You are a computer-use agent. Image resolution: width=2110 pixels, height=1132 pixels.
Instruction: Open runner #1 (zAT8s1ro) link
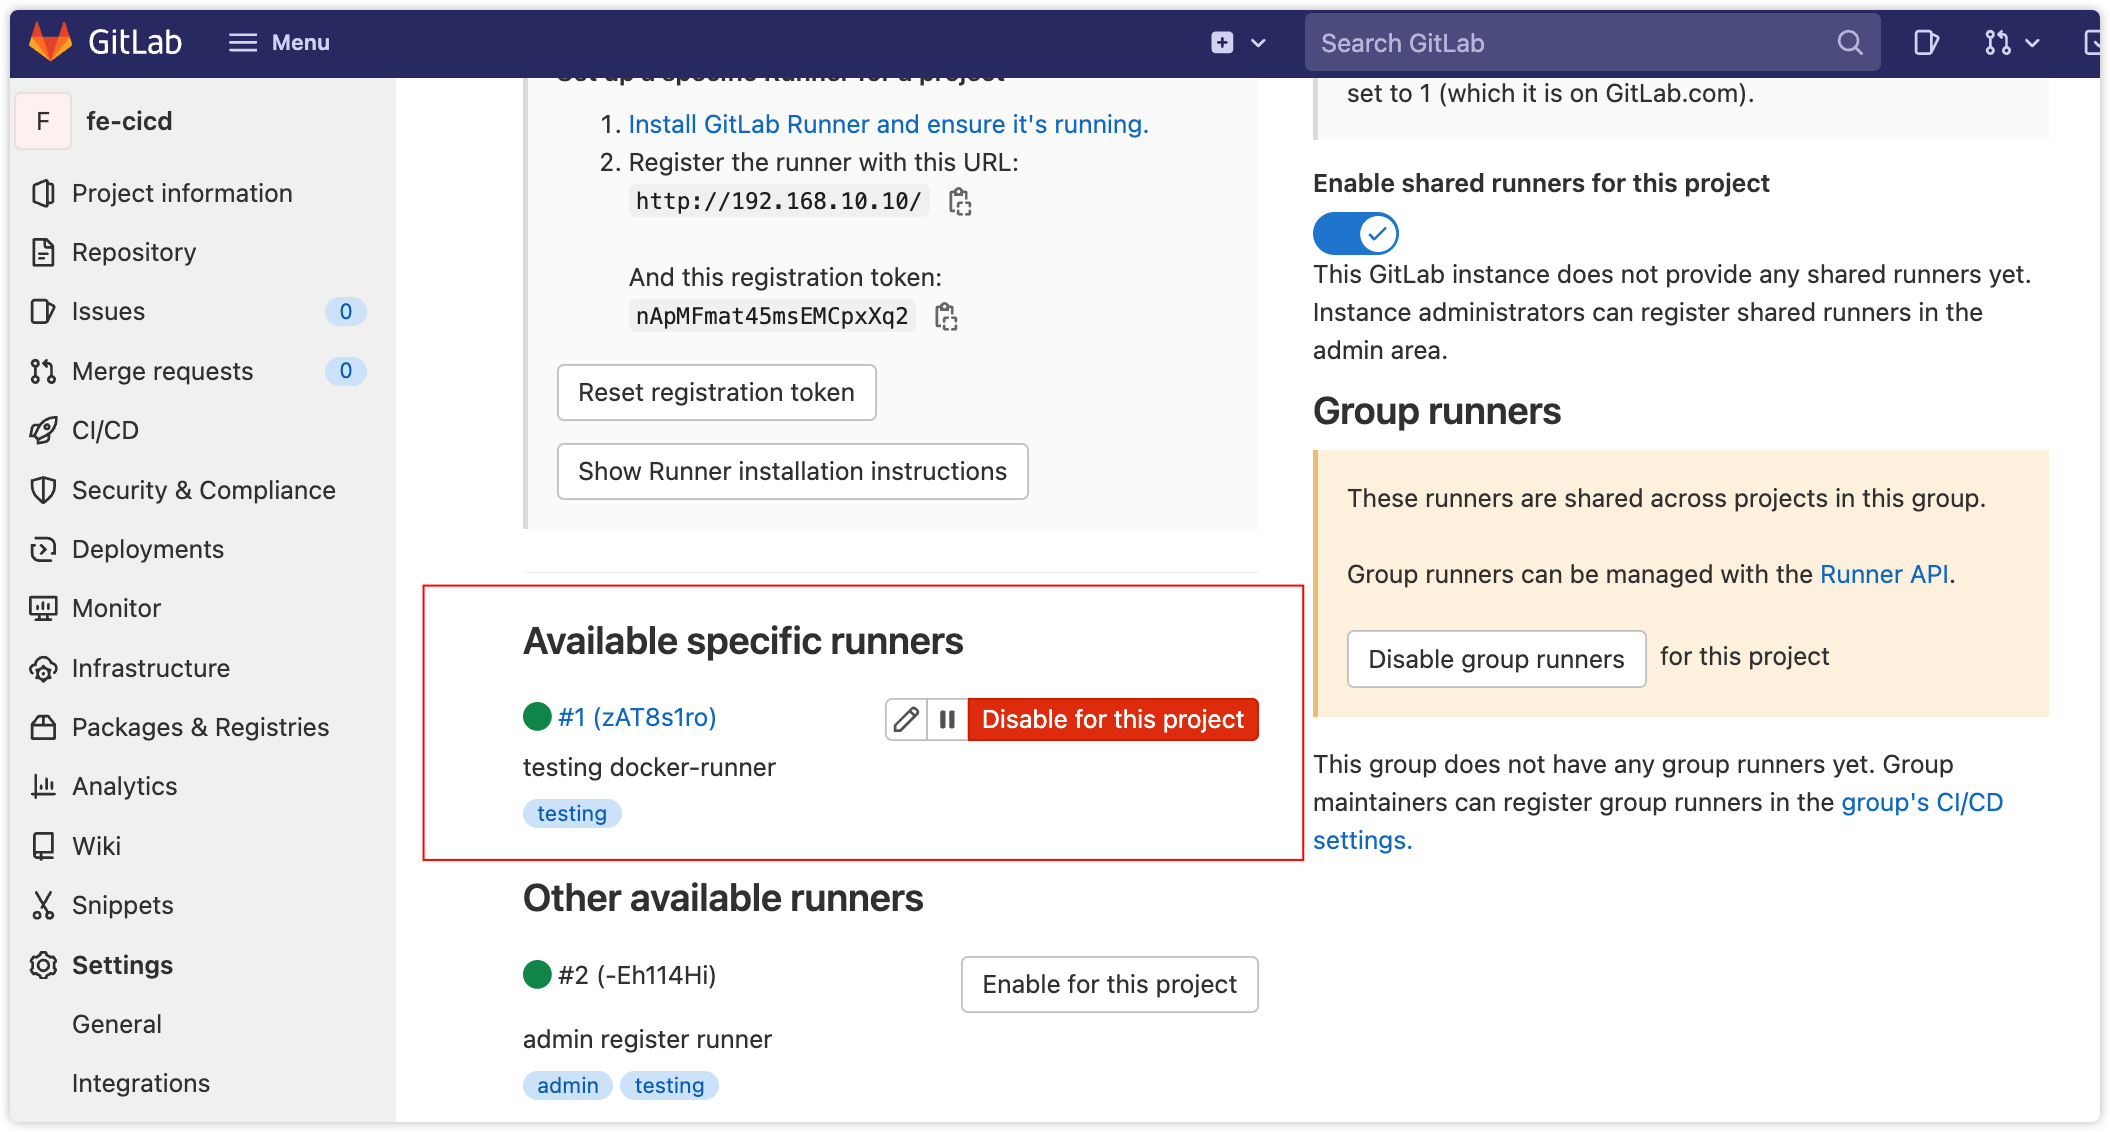click(637, 717)
